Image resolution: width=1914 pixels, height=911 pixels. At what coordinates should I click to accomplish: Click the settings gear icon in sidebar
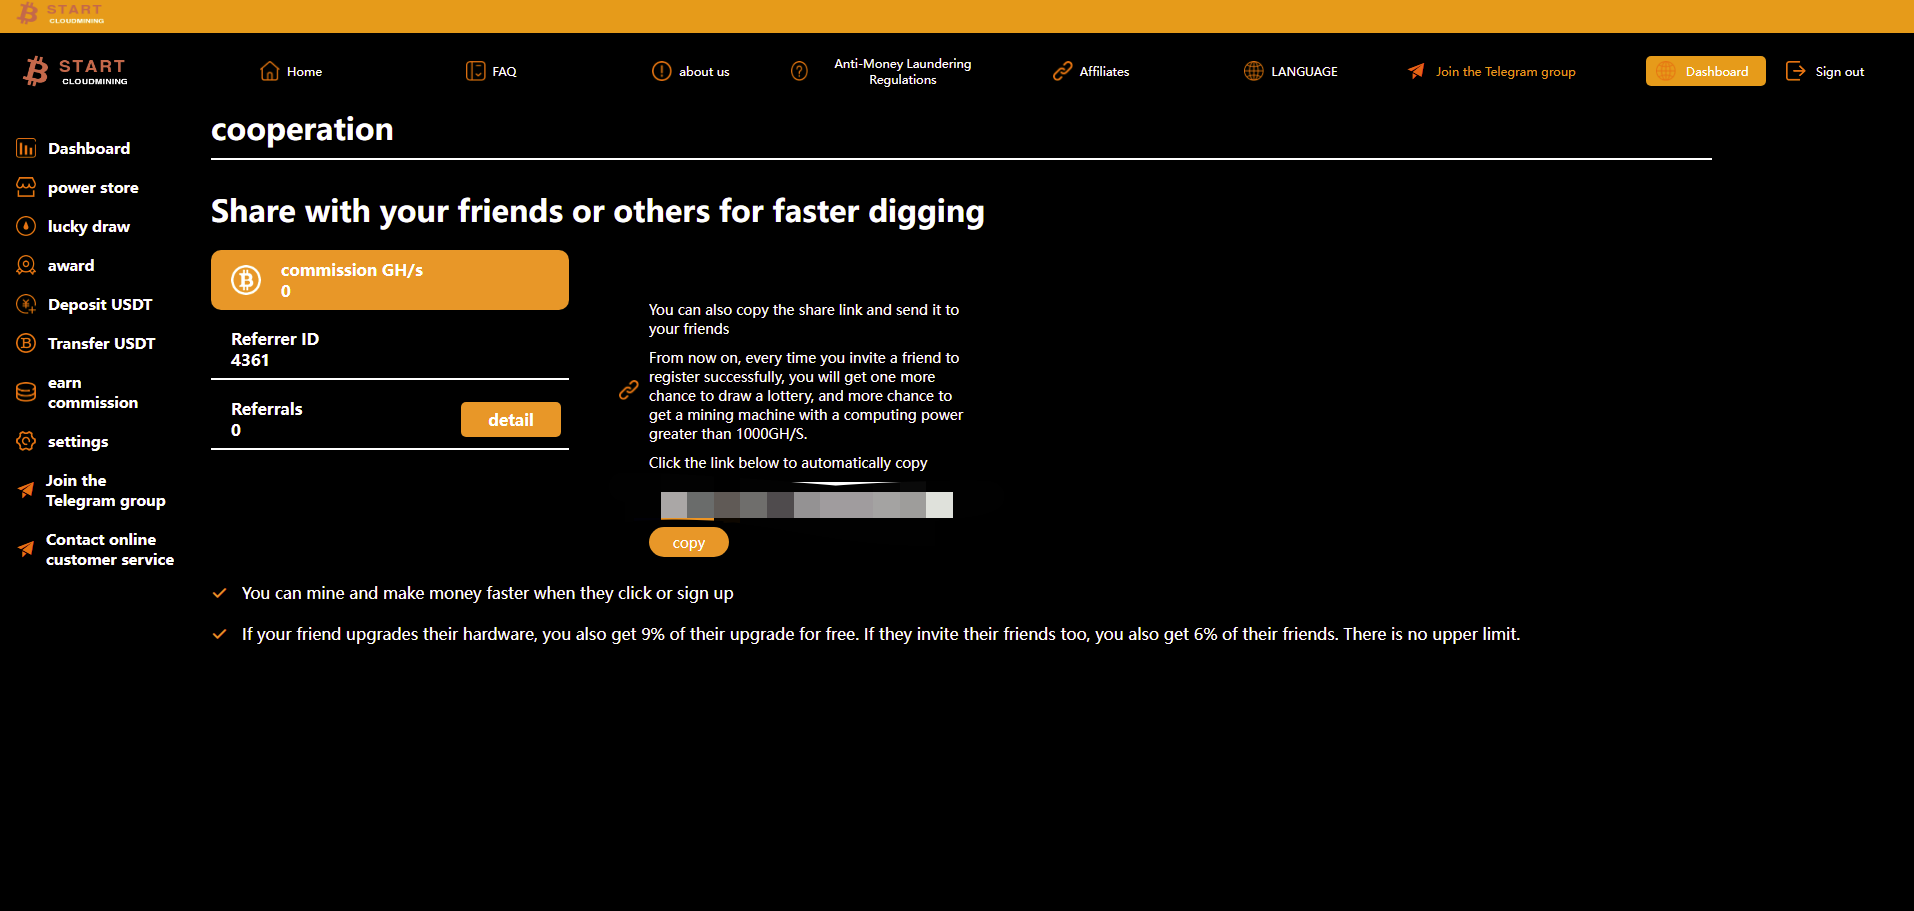(26, 441)
